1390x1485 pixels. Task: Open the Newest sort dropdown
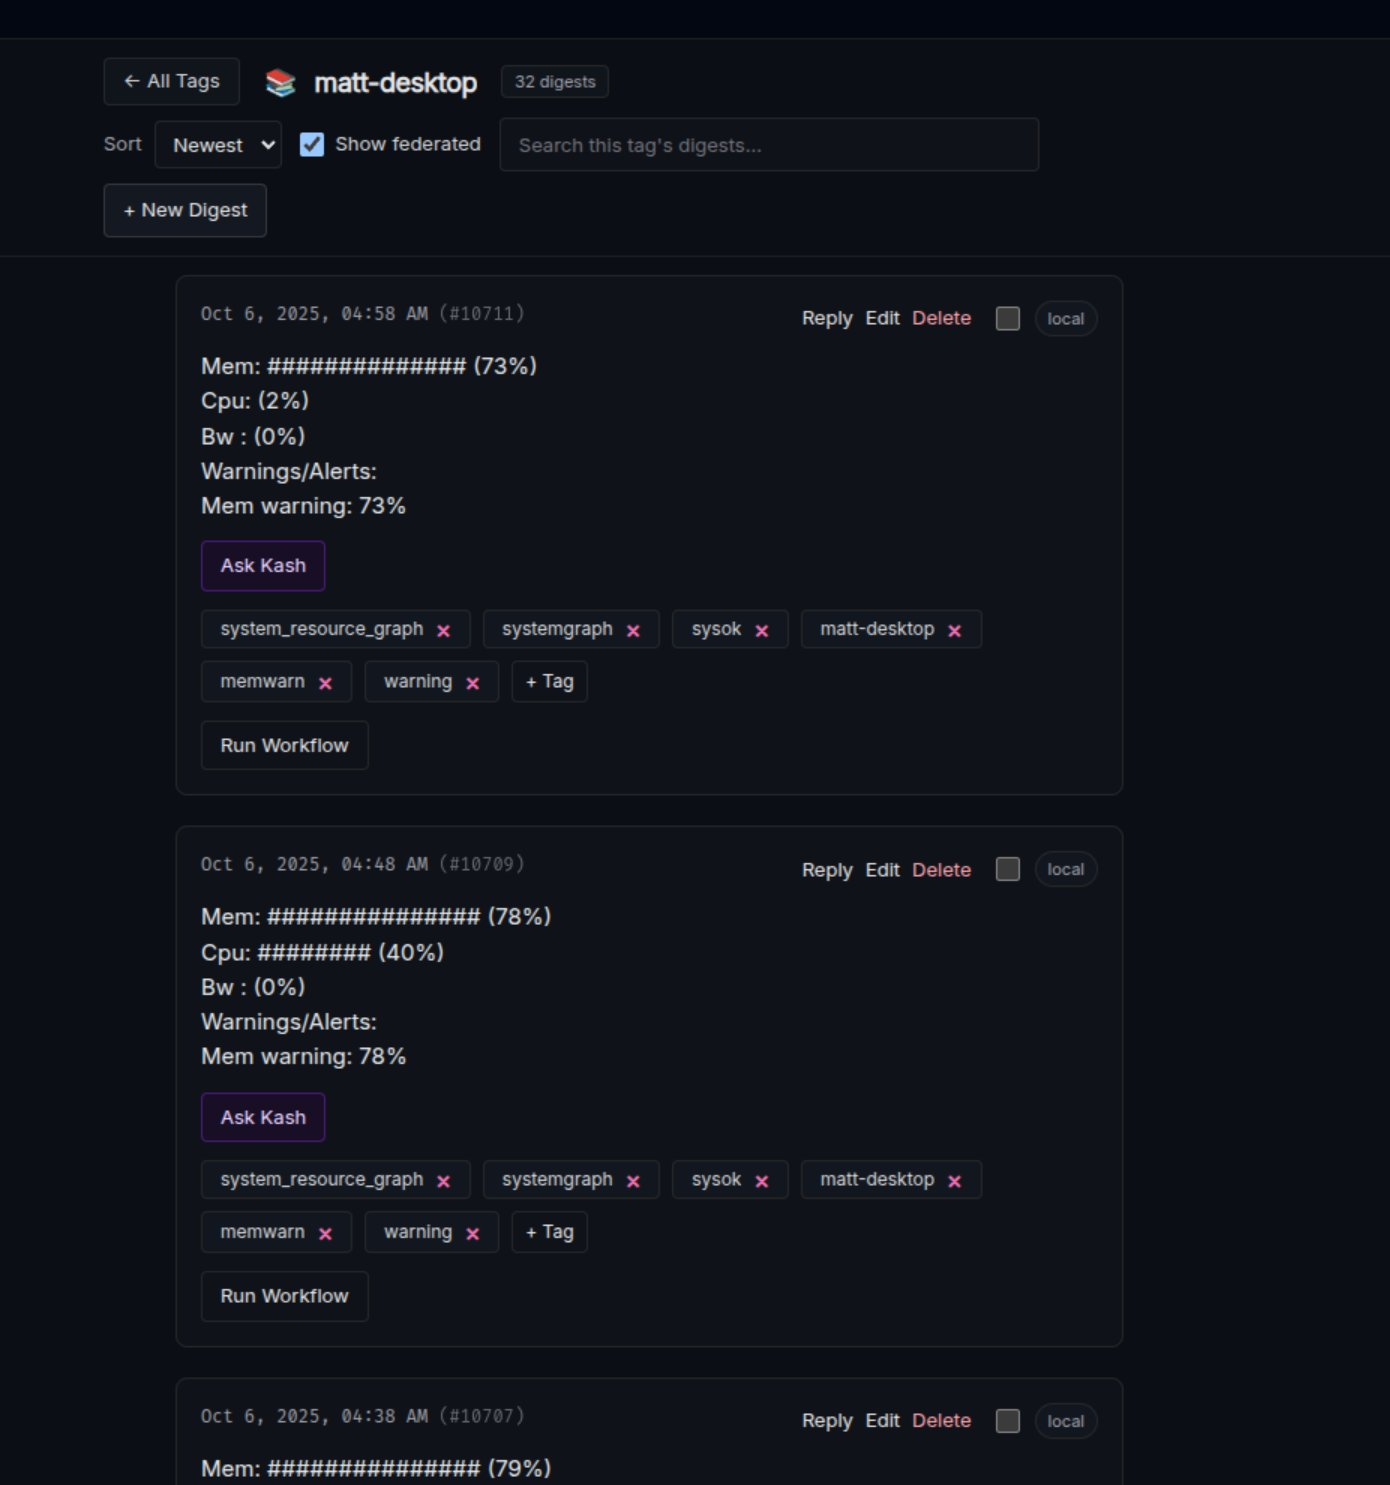point(218,145)
